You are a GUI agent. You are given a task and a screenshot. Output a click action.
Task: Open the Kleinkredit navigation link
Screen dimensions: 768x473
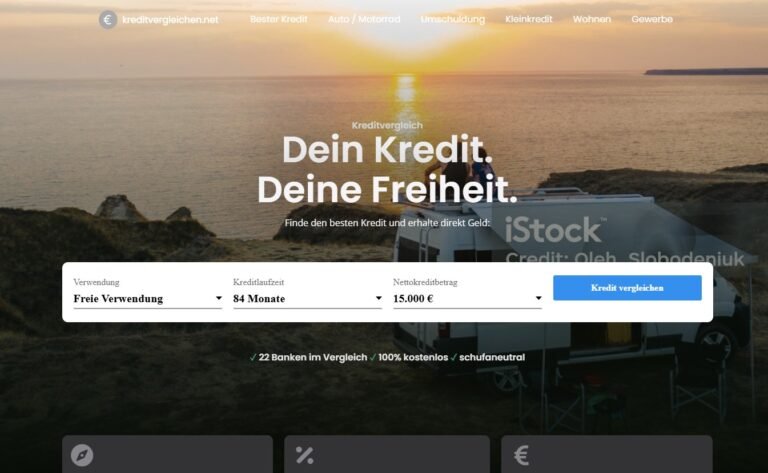pyautogui.click(x=528, y=19)
